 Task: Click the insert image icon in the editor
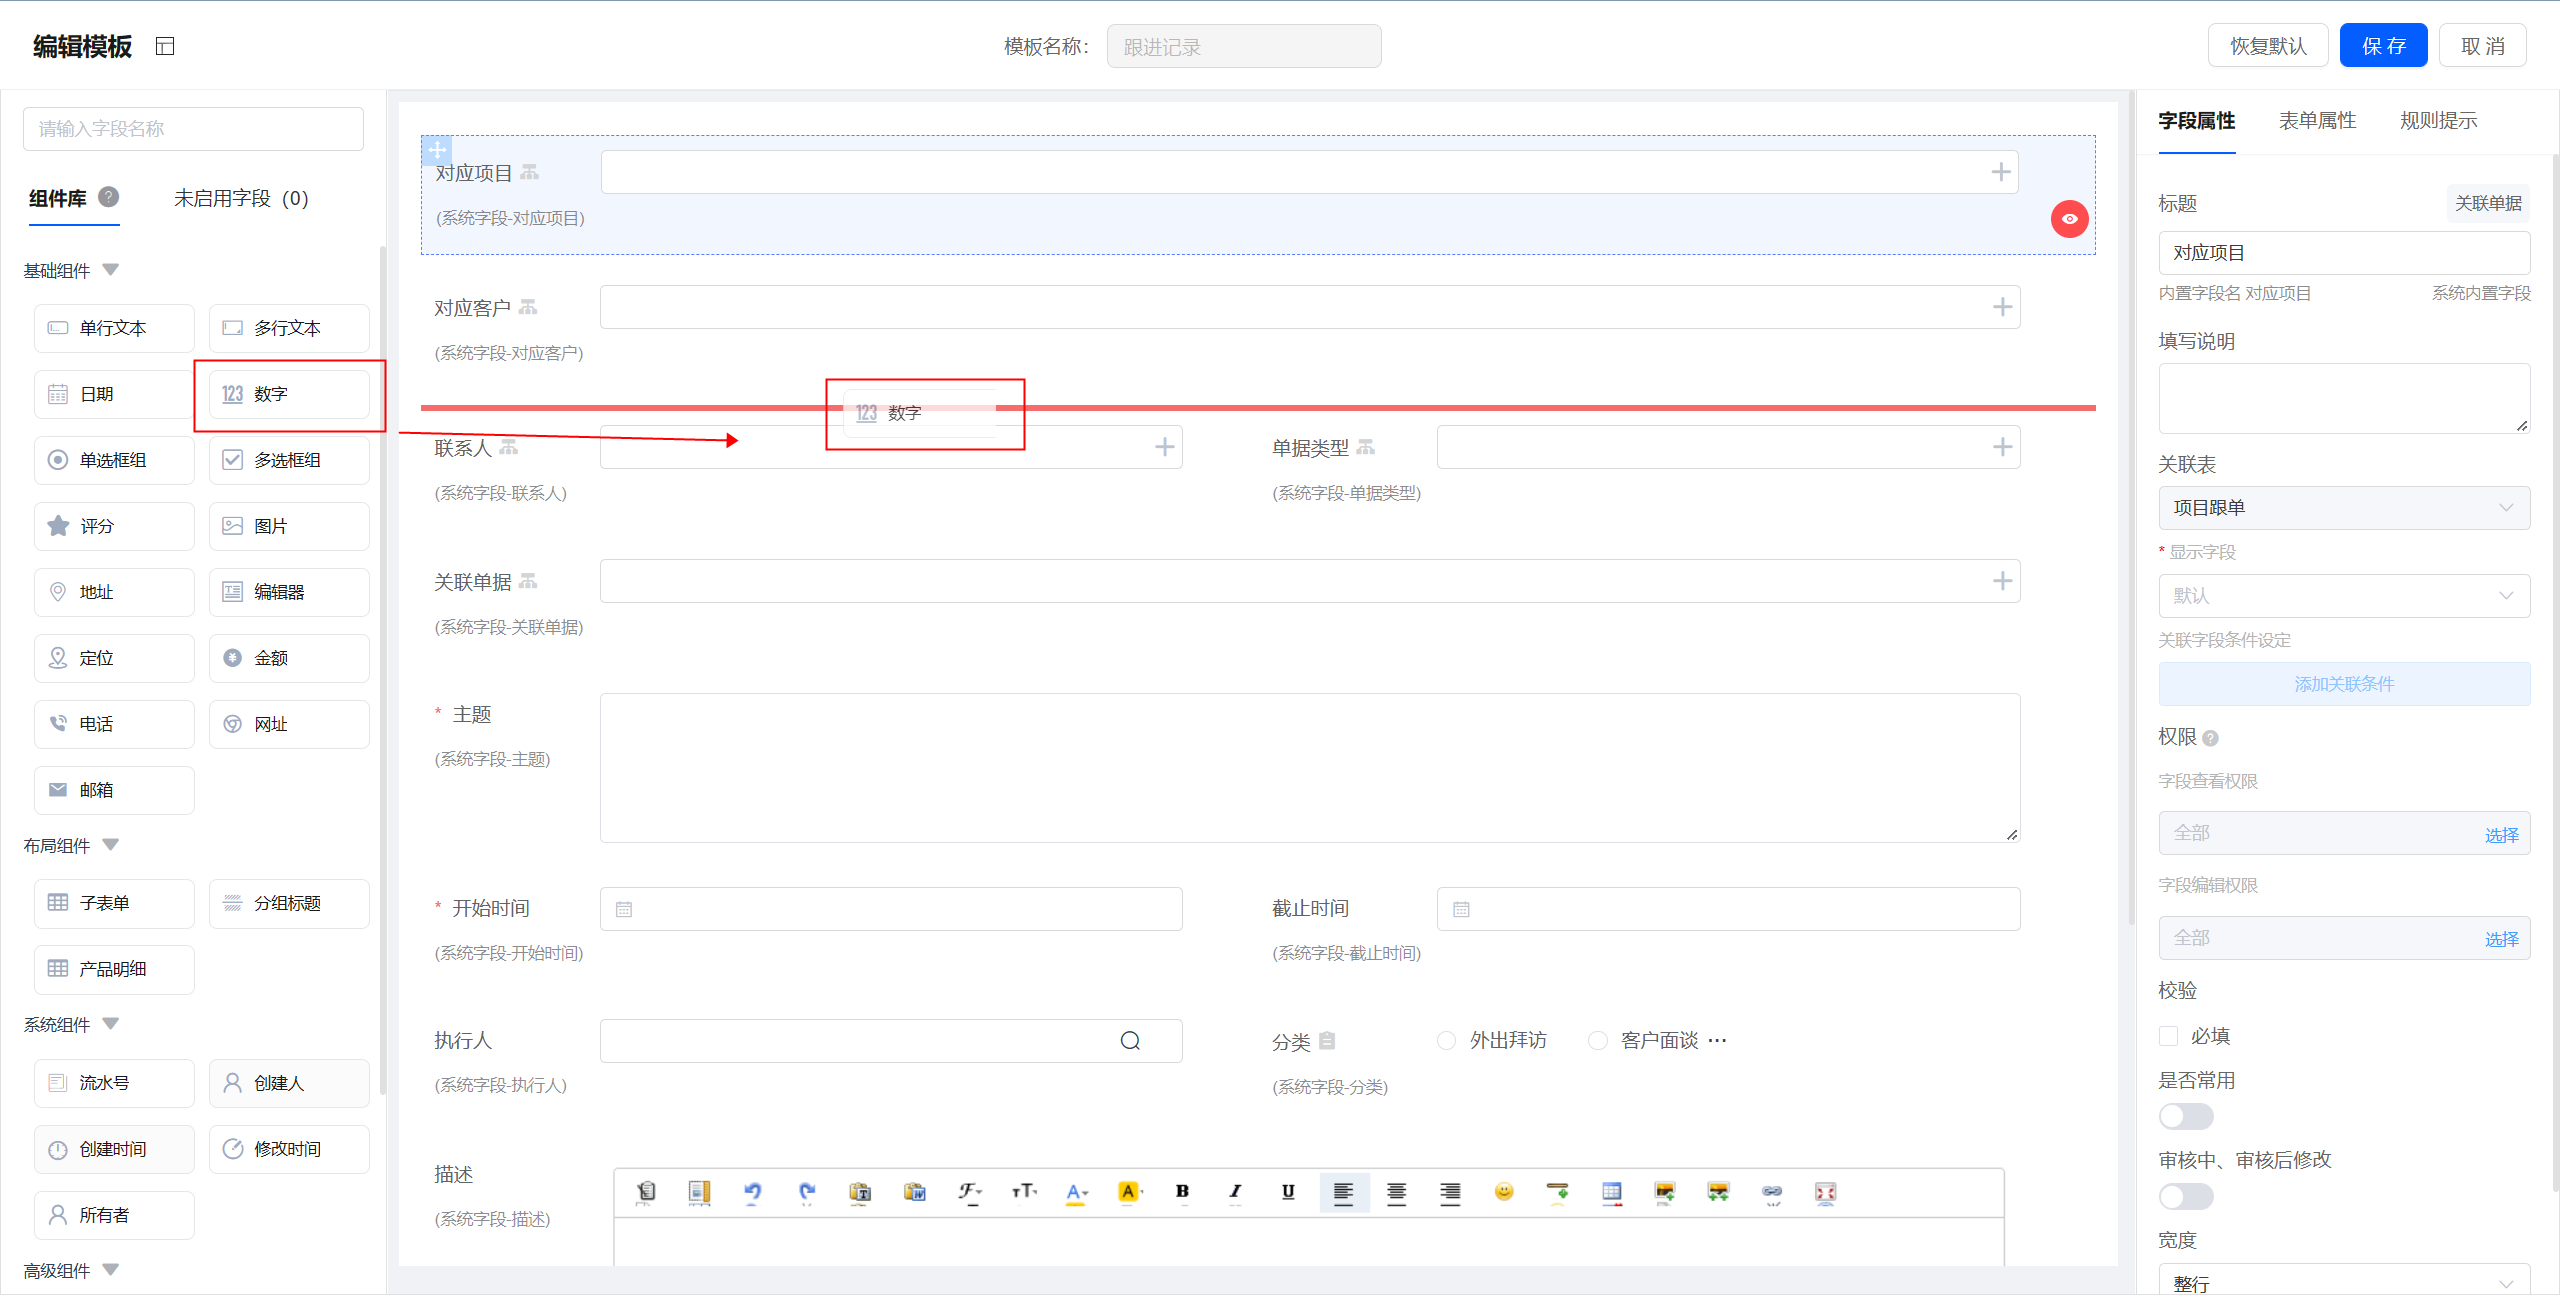(1664, 1192)
